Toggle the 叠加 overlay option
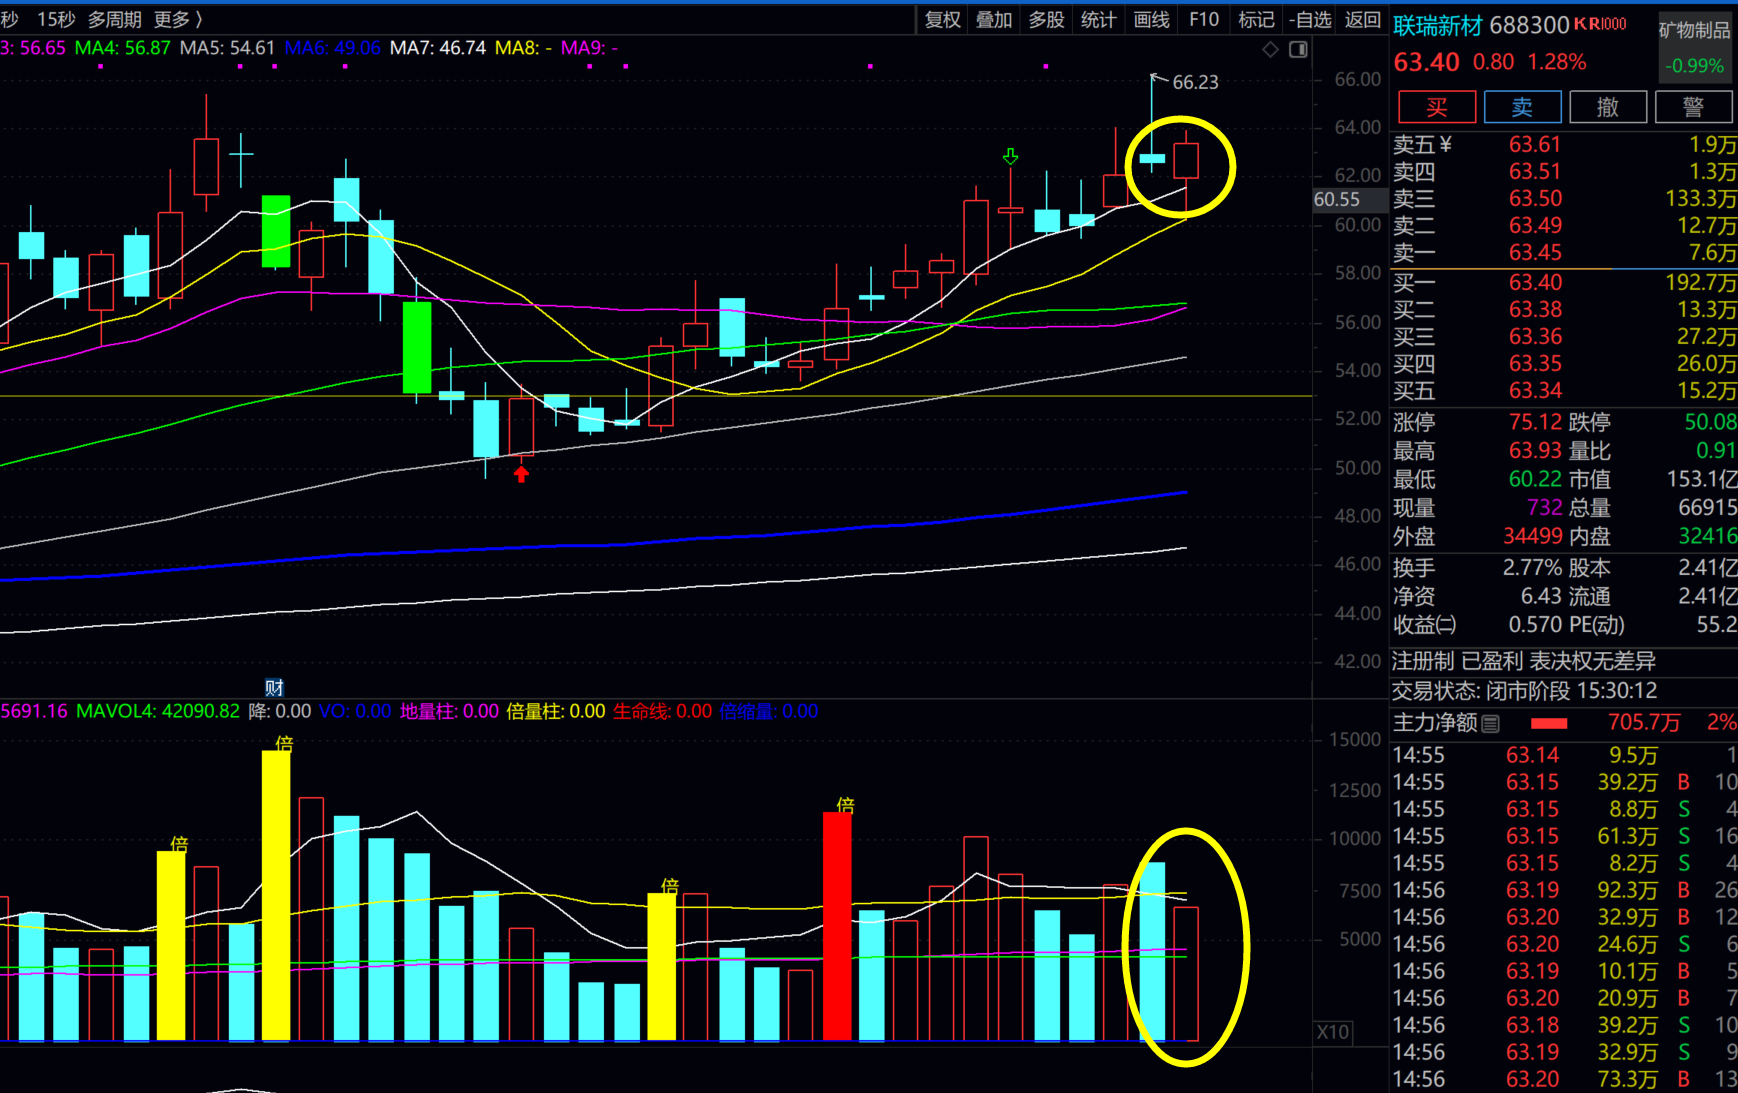Viewport: 1738px width, 1093px height. click(x=994, y=19)
